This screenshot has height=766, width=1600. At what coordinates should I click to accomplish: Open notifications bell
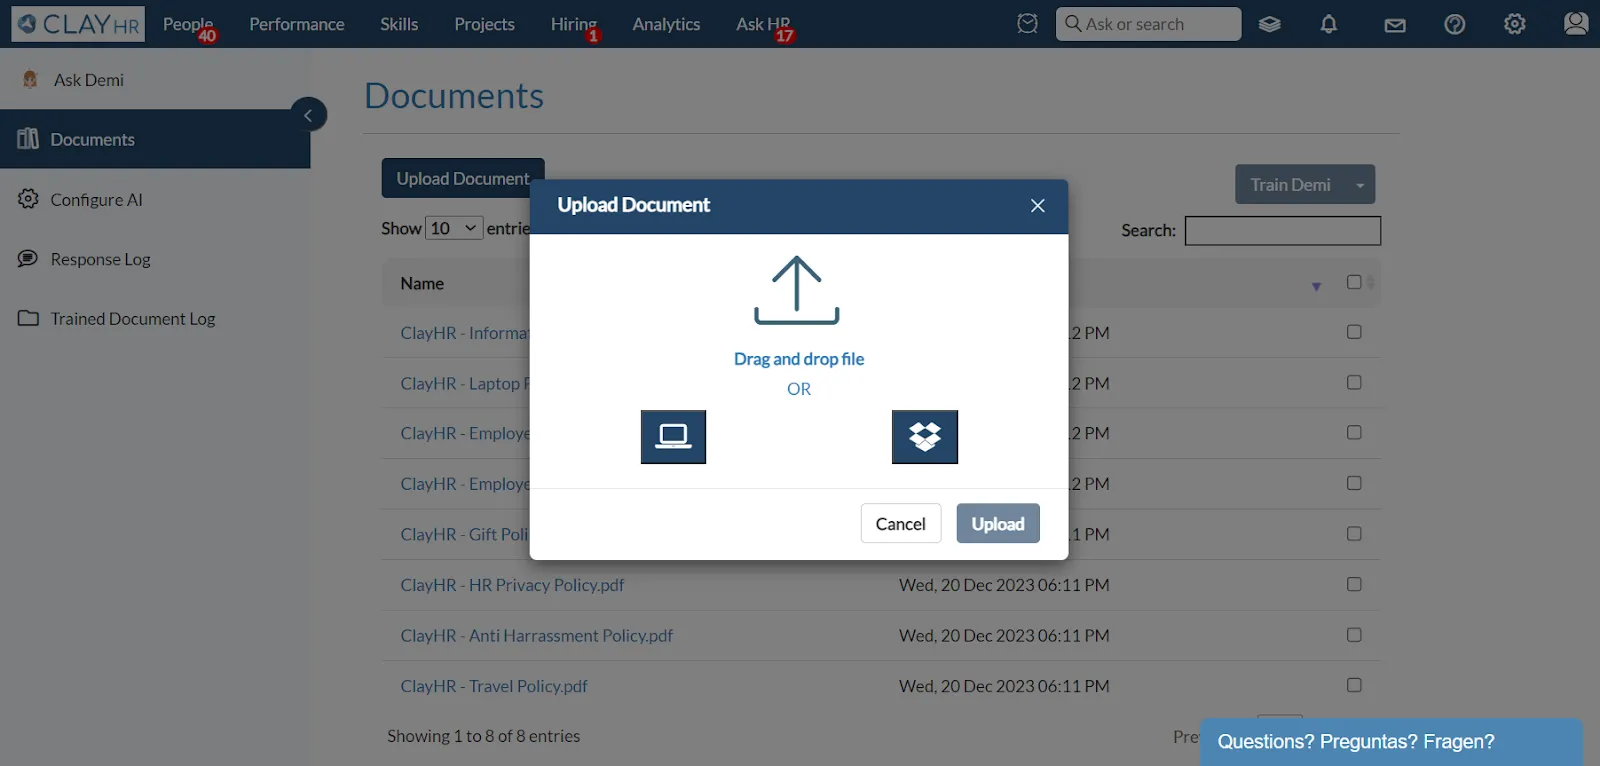[1328, 24]
